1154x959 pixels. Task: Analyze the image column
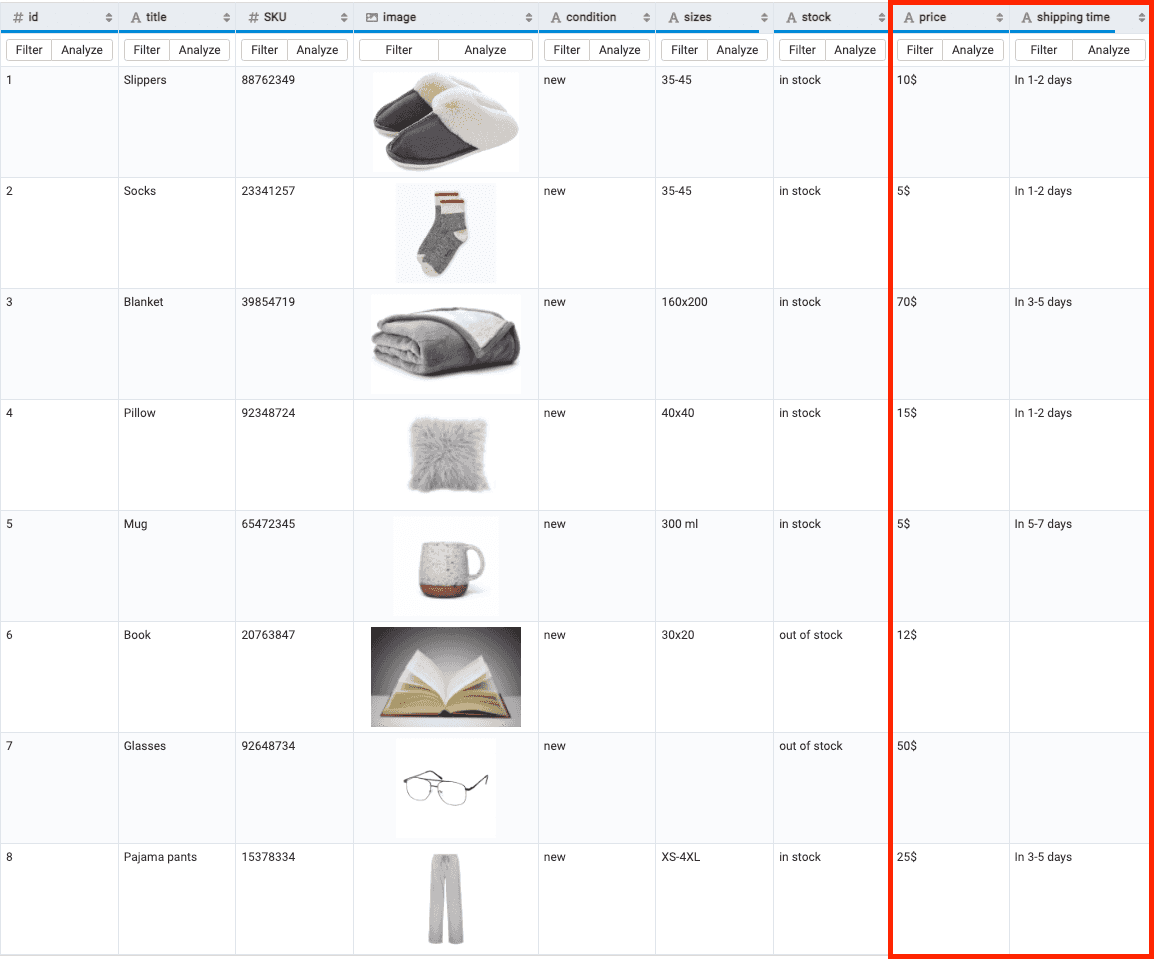(x=485, y=50)
